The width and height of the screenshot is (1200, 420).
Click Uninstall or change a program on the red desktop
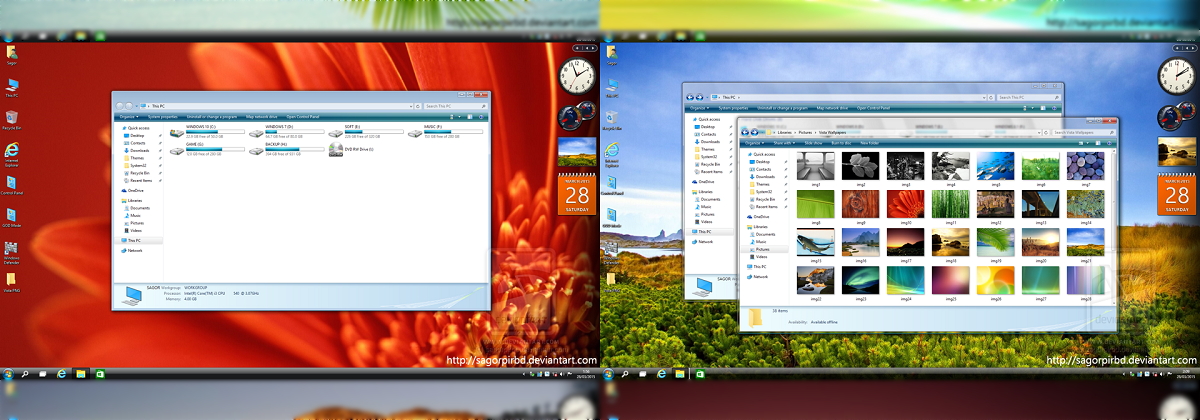pyautogui.click(x=212, y=117)
